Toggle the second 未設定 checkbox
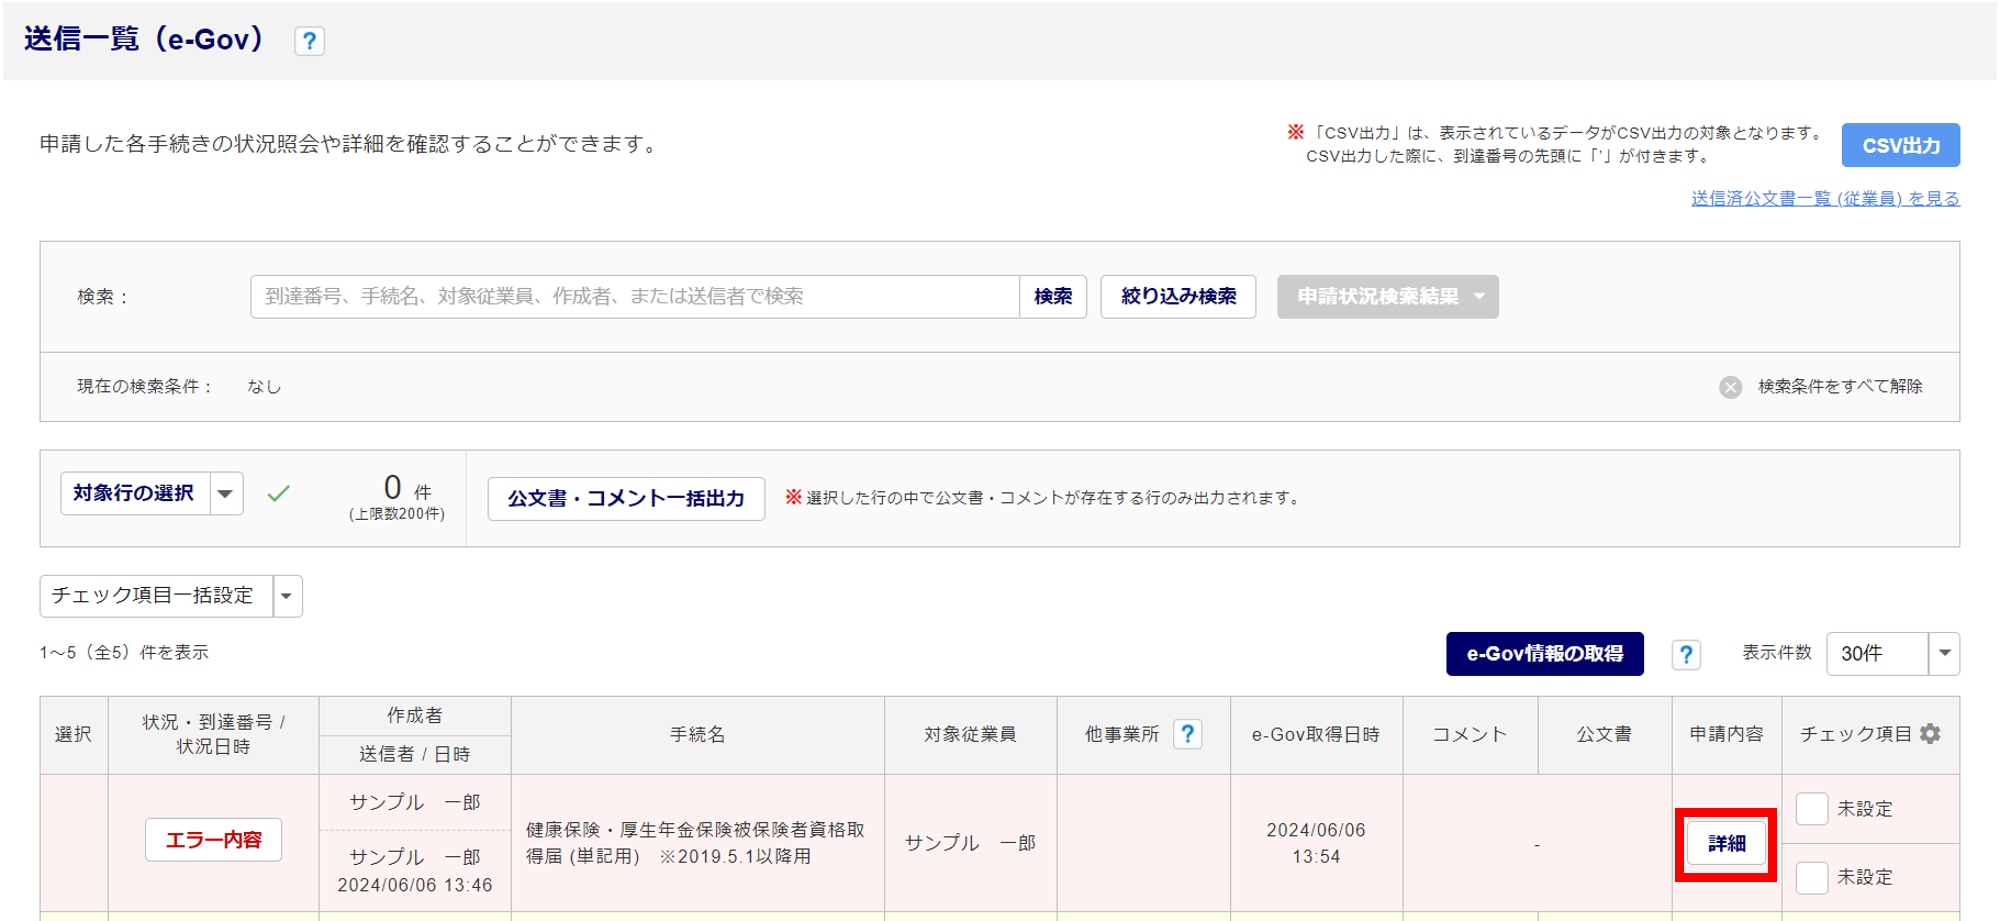The height and width of the screenshot is (921, 2000). (x=1811, y=877)
